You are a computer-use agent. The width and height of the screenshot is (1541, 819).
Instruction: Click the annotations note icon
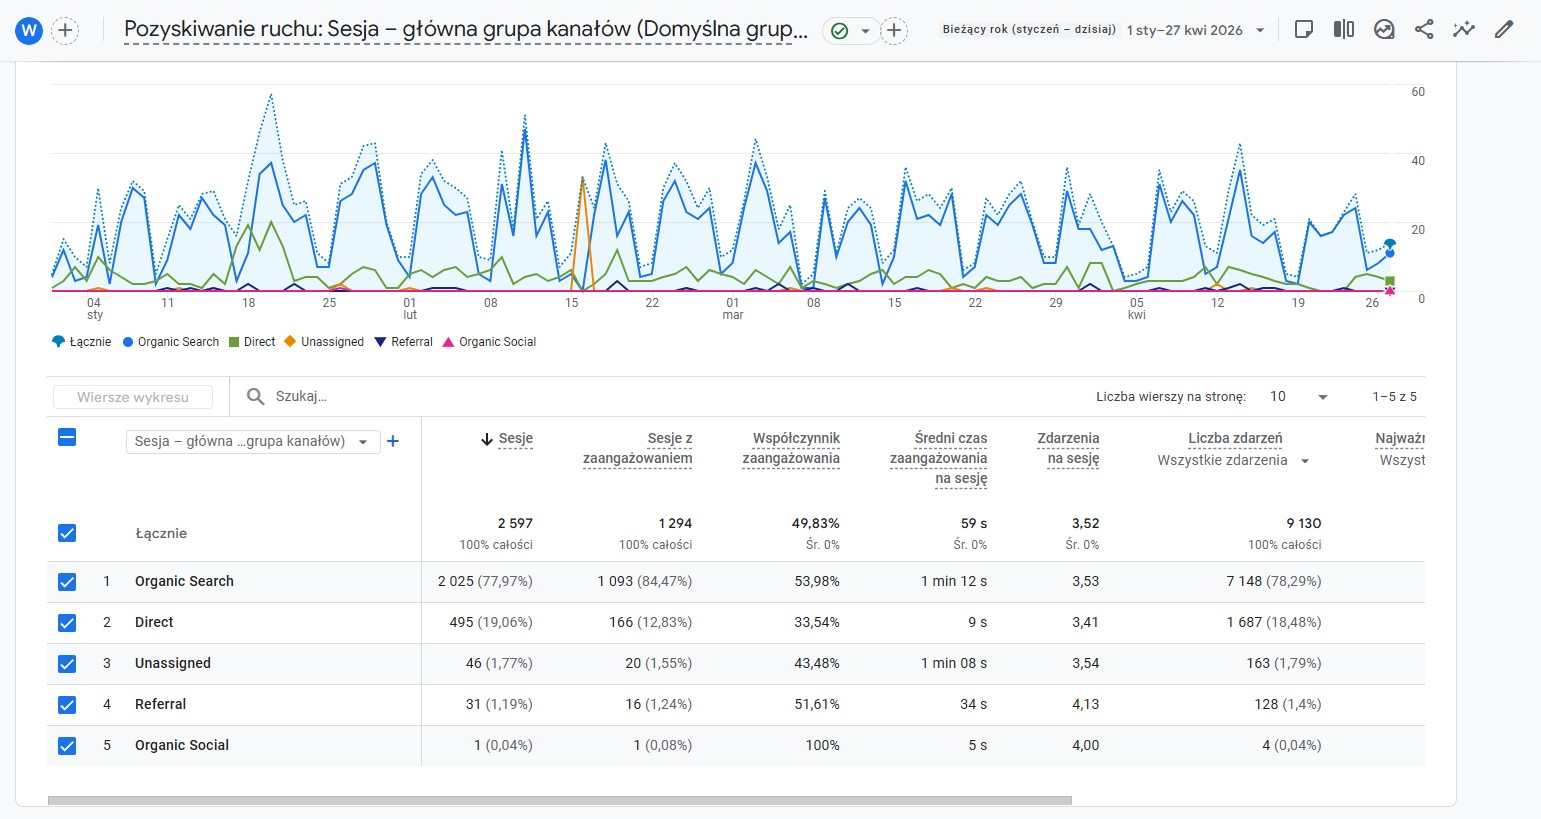click(x=1303, y=30)
